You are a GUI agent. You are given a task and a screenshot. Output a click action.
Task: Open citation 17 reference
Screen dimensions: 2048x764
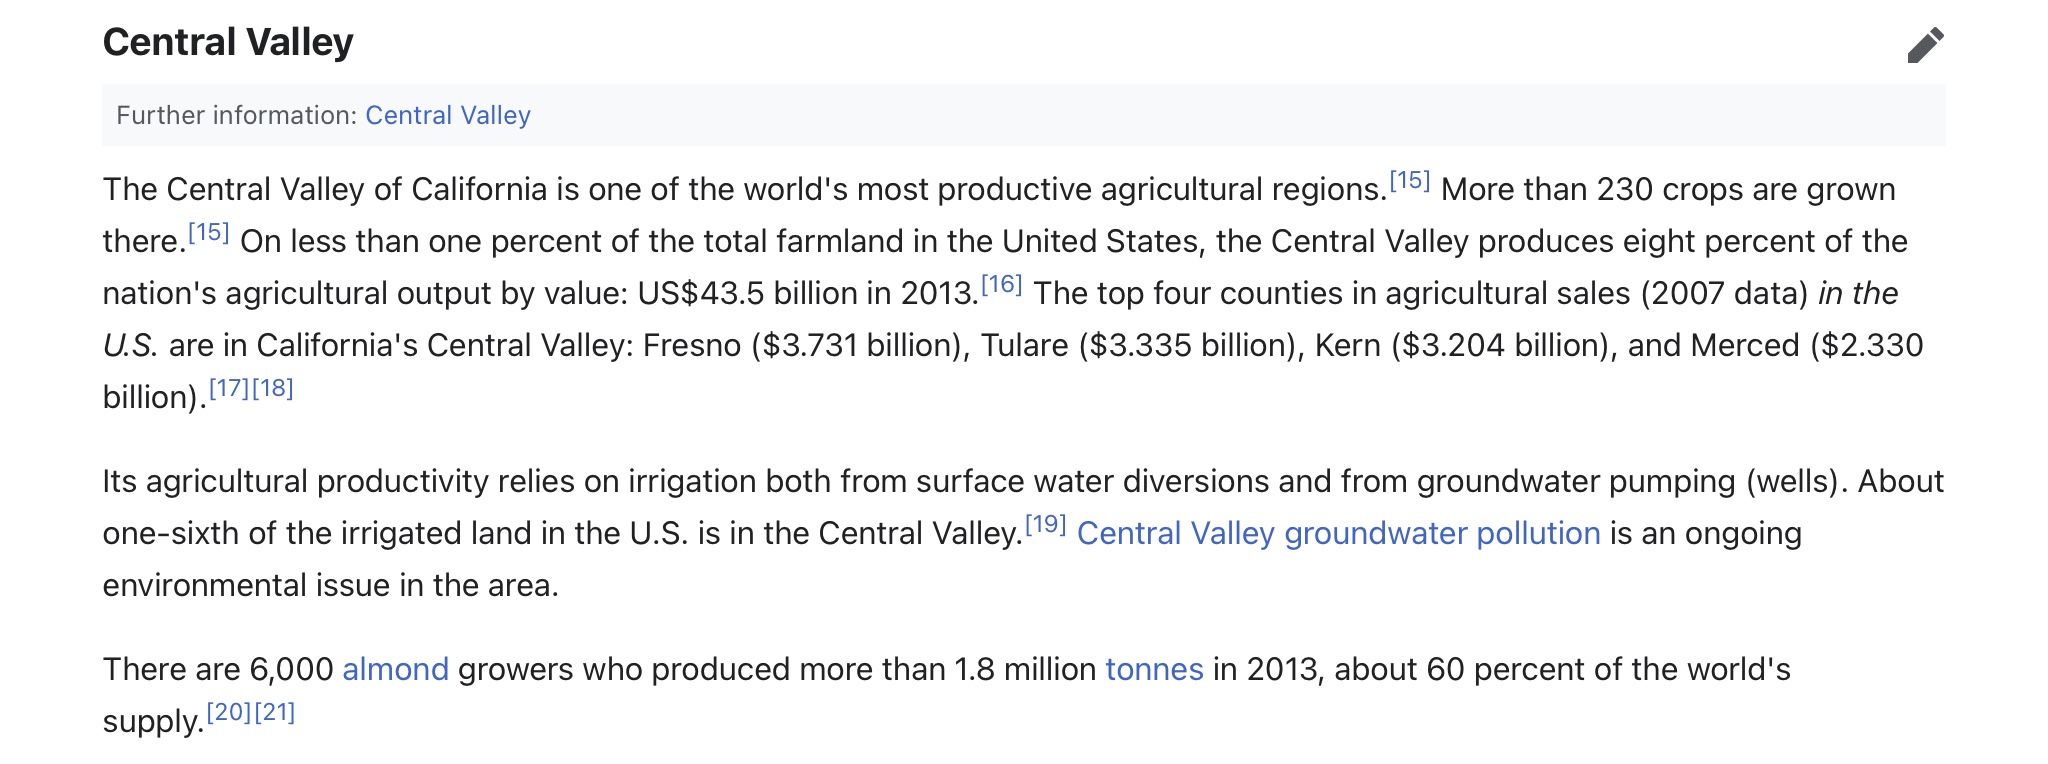pyautogui.click(x=229, y=389)
